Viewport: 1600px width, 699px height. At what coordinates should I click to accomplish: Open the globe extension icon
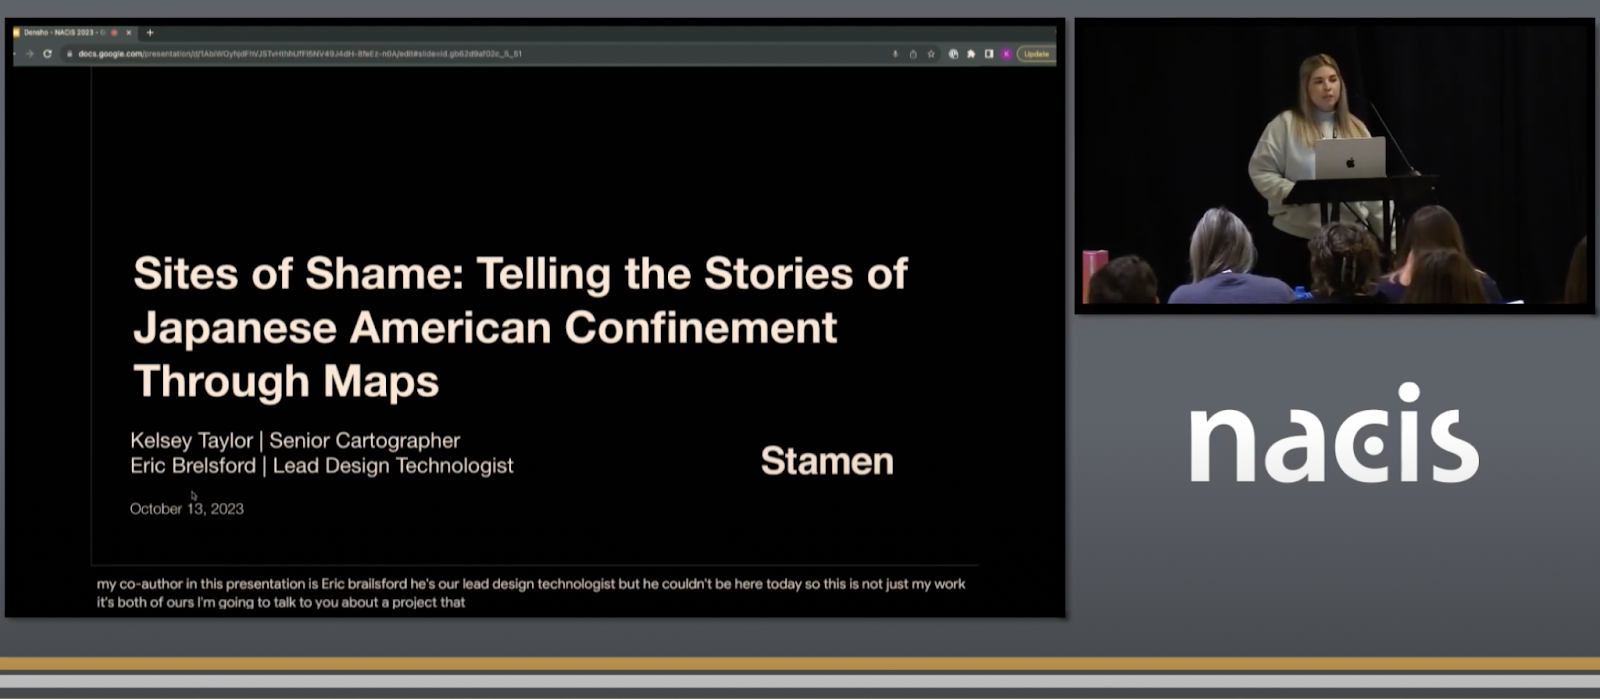[953, 54]
